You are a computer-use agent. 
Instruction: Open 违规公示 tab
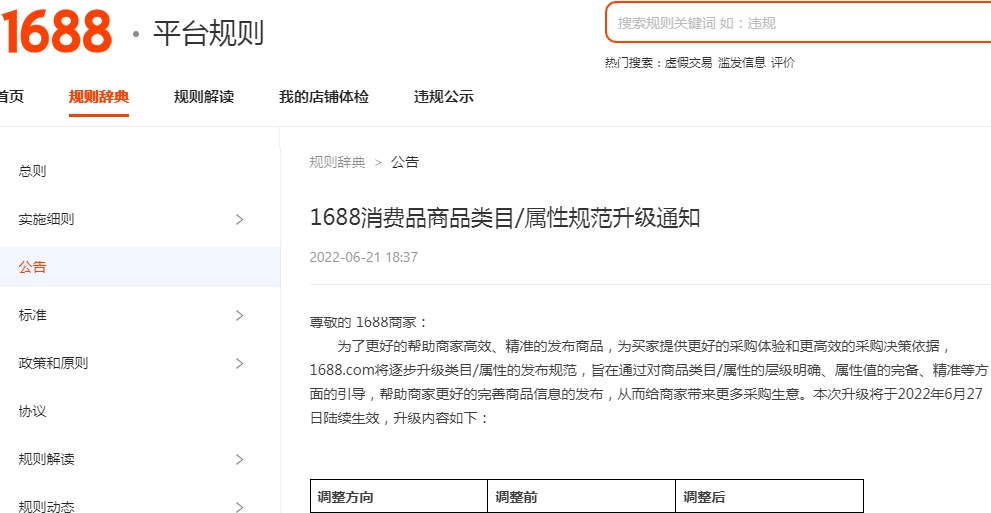[444, 97]
